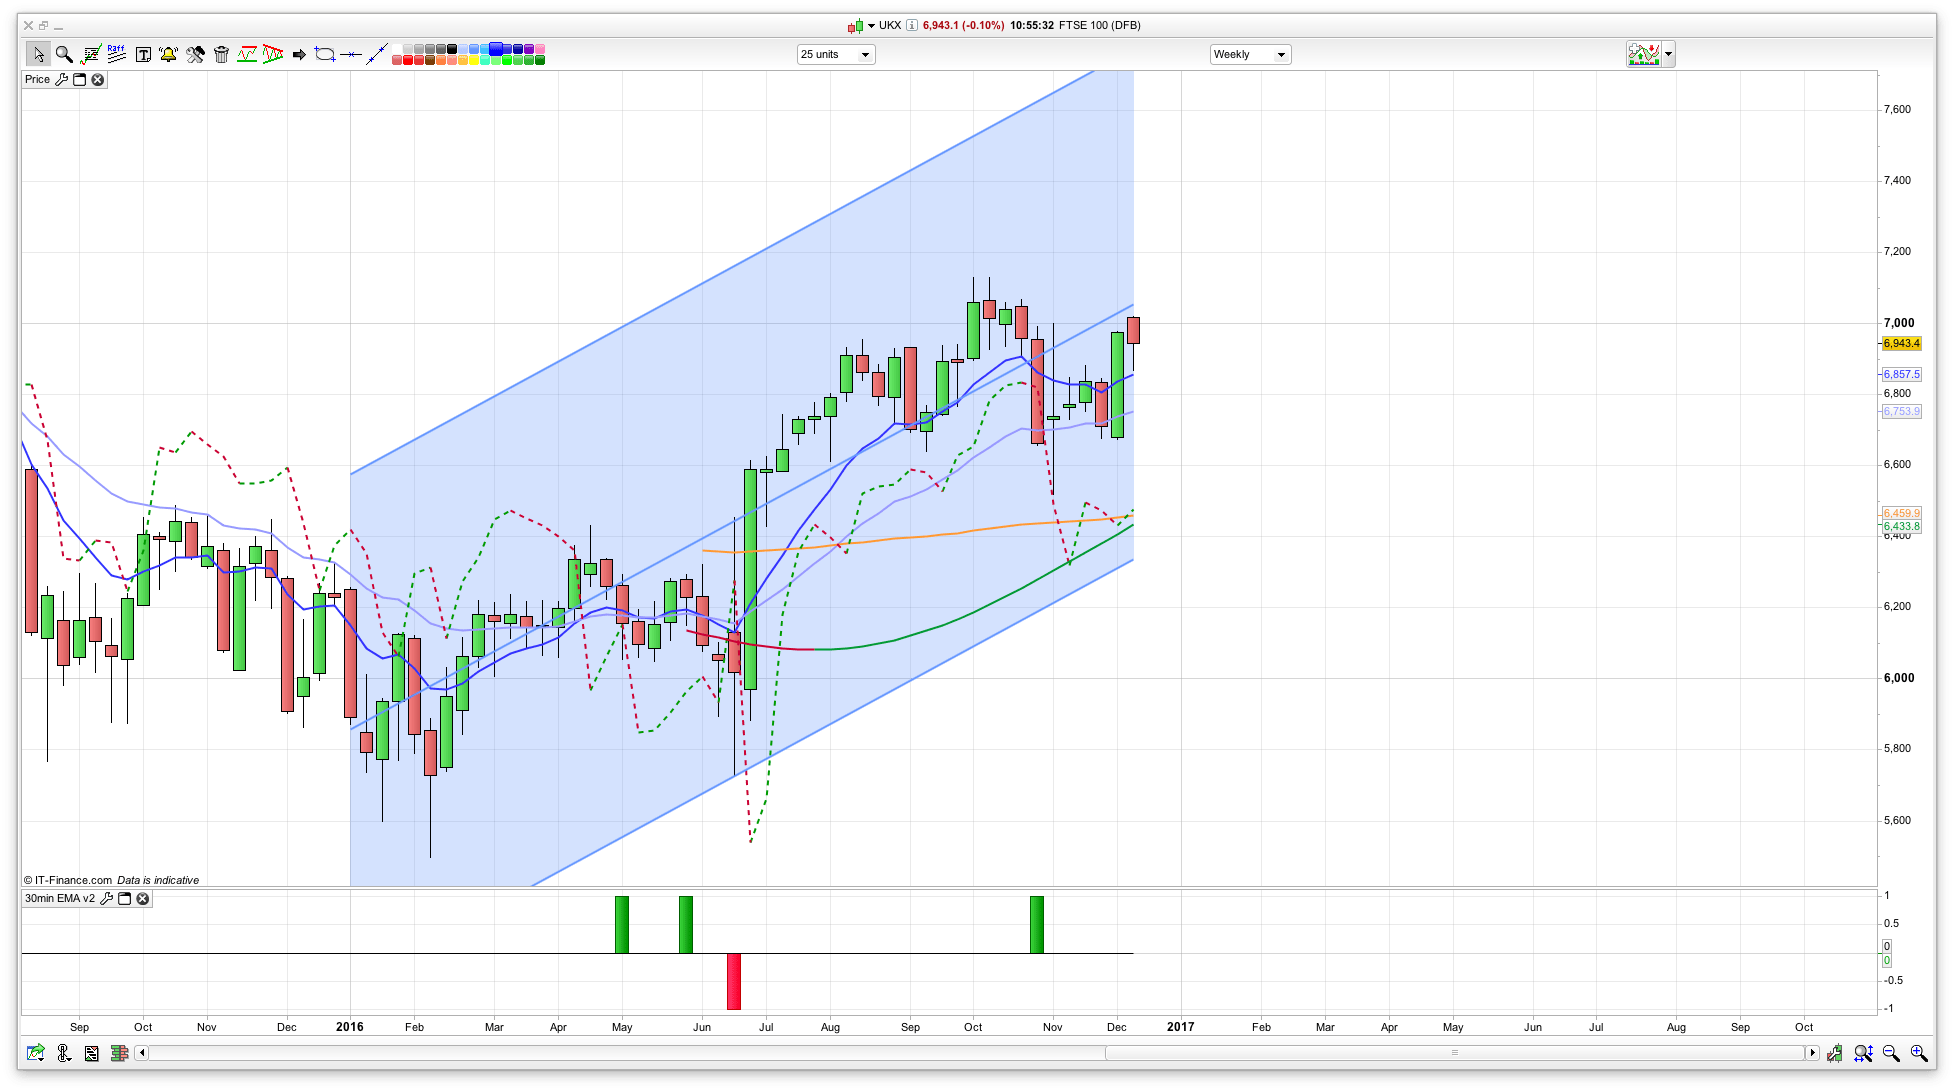Click the magnifying glass zoom tool

(64, 55)
